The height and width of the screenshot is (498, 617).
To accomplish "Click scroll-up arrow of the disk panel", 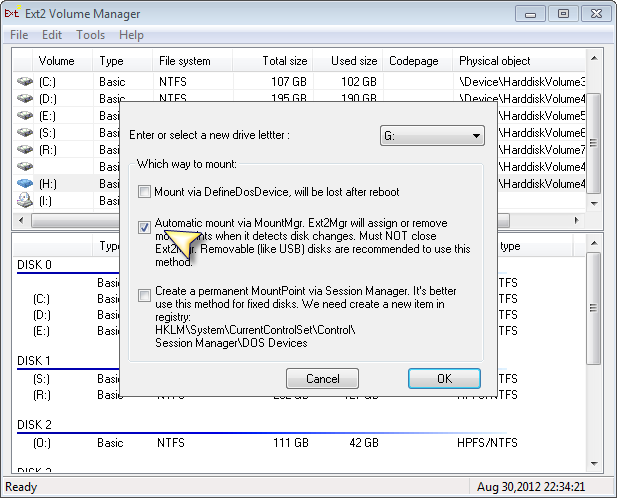I will [x=594, y=243].
